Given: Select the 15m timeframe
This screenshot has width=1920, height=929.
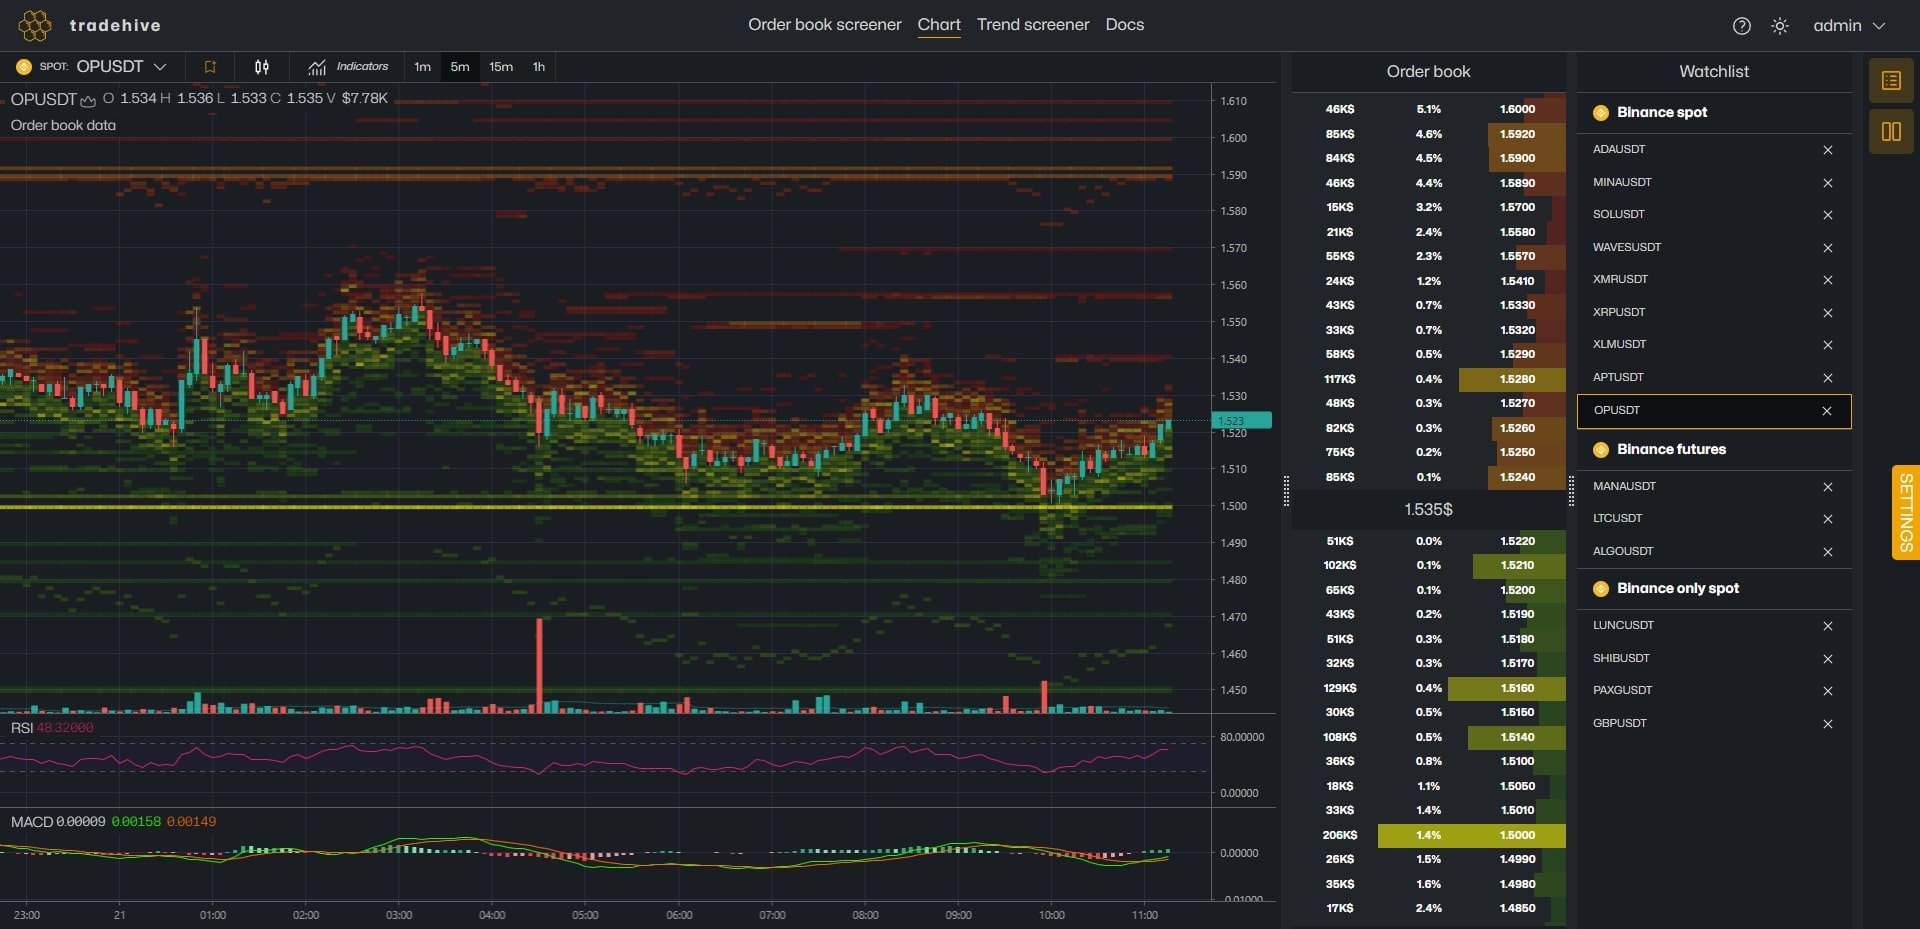Looking at the screenshot, I should (x=501, y=67).
